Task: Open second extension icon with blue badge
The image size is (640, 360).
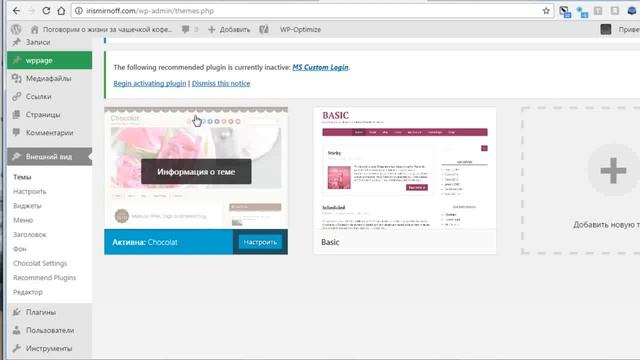Action: (x=582, y=12)
